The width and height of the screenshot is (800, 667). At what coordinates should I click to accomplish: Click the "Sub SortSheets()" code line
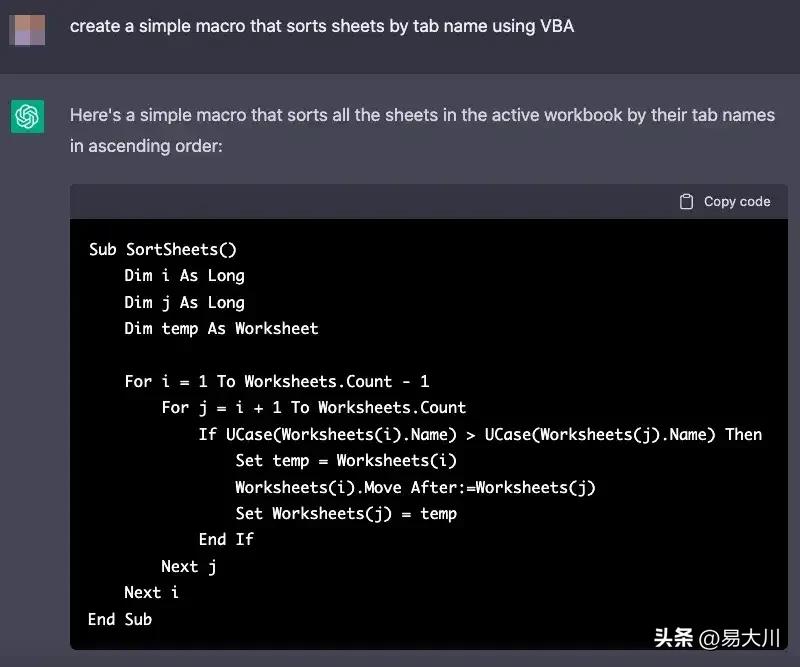(163, 249)
